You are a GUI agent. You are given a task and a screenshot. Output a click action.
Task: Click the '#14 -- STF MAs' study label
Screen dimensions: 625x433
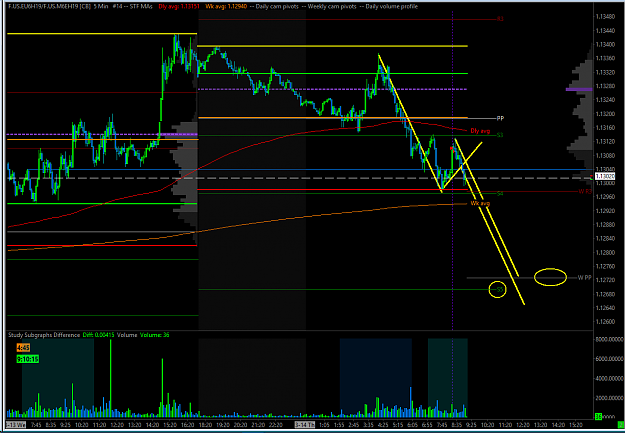pyautogui.click(x=134, y=6)
